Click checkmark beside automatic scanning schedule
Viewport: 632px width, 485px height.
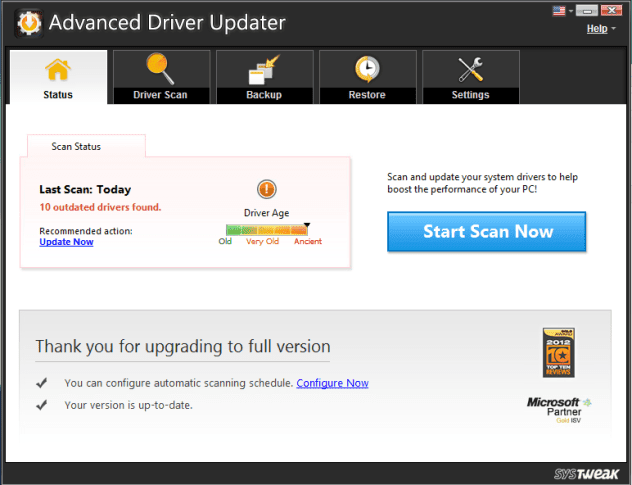point(42,383)
